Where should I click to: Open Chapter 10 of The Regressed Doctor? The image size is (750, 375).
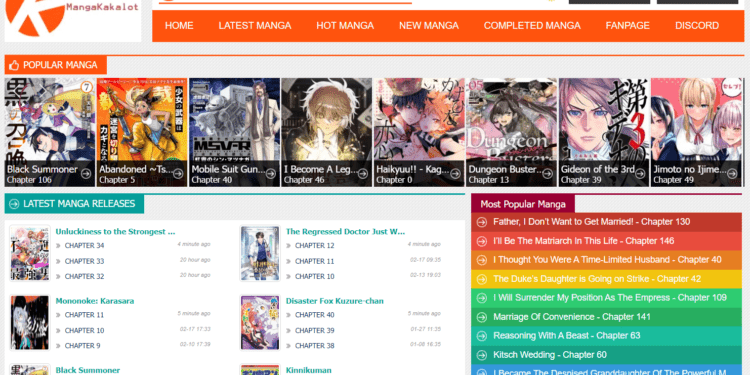click(314, 276)
